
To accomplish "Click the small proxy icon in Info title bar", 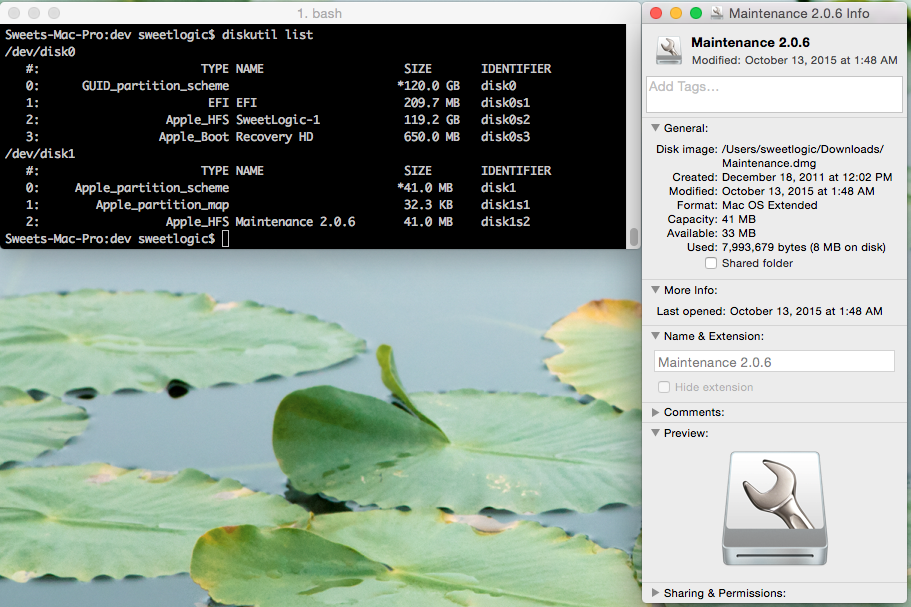I will pos(717,13).
